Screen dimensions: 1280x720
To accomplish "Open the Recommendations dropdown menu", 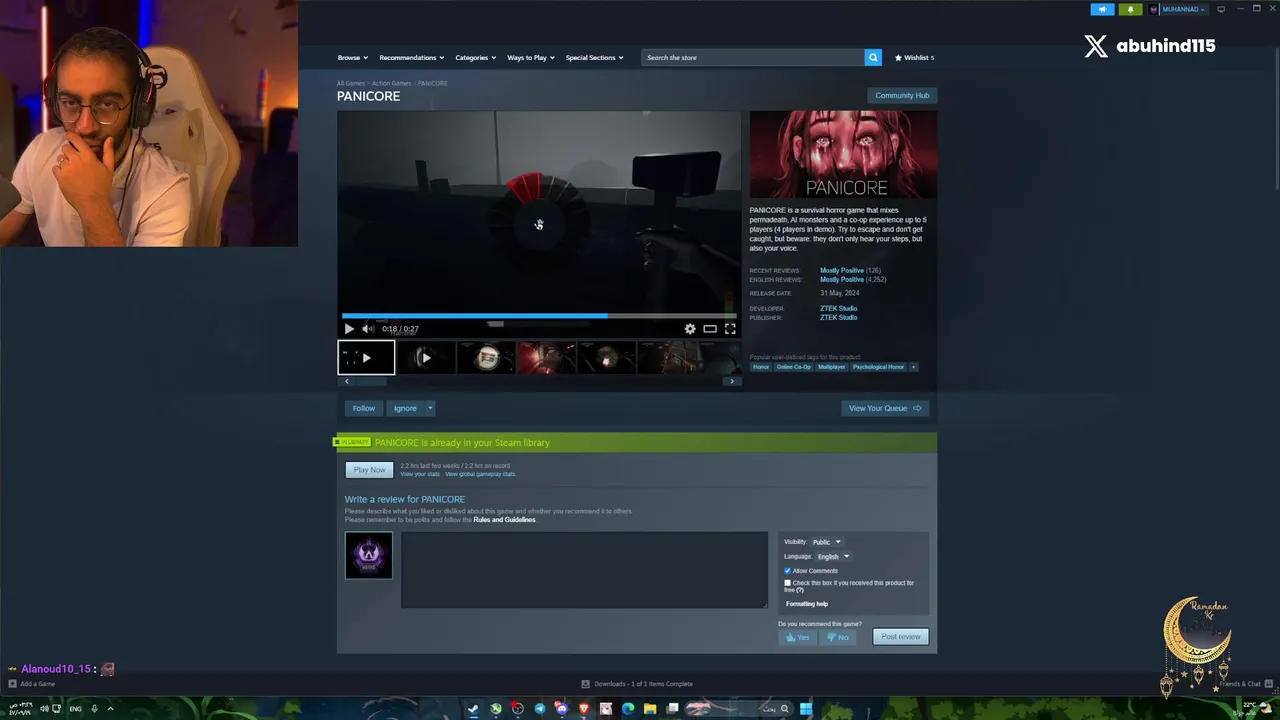I will pos(411,57).
